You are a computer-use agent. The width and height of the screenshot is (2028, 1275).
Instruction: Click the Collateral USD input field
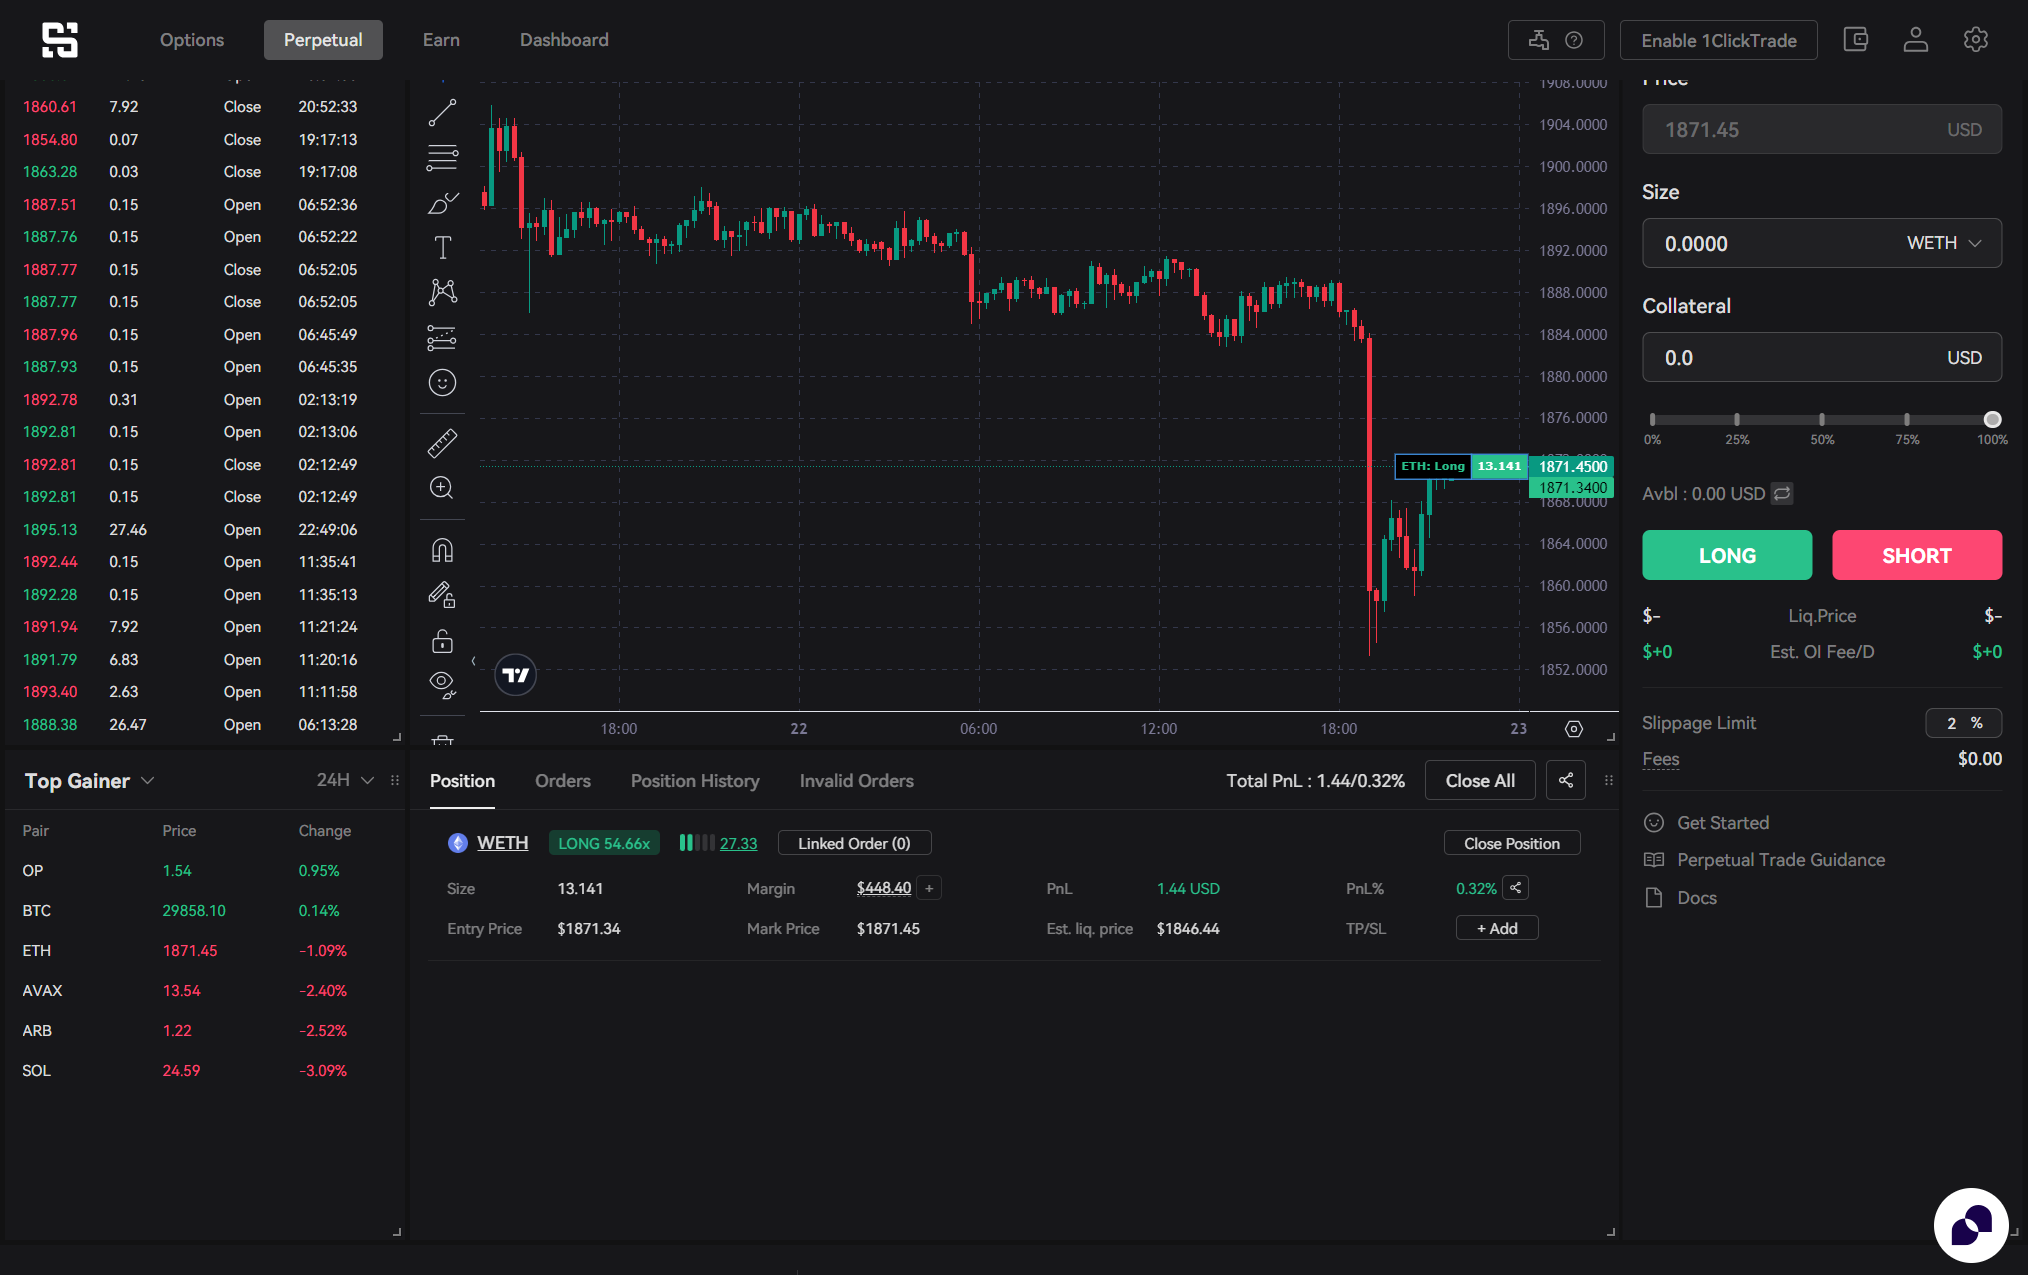[1822, 357]
